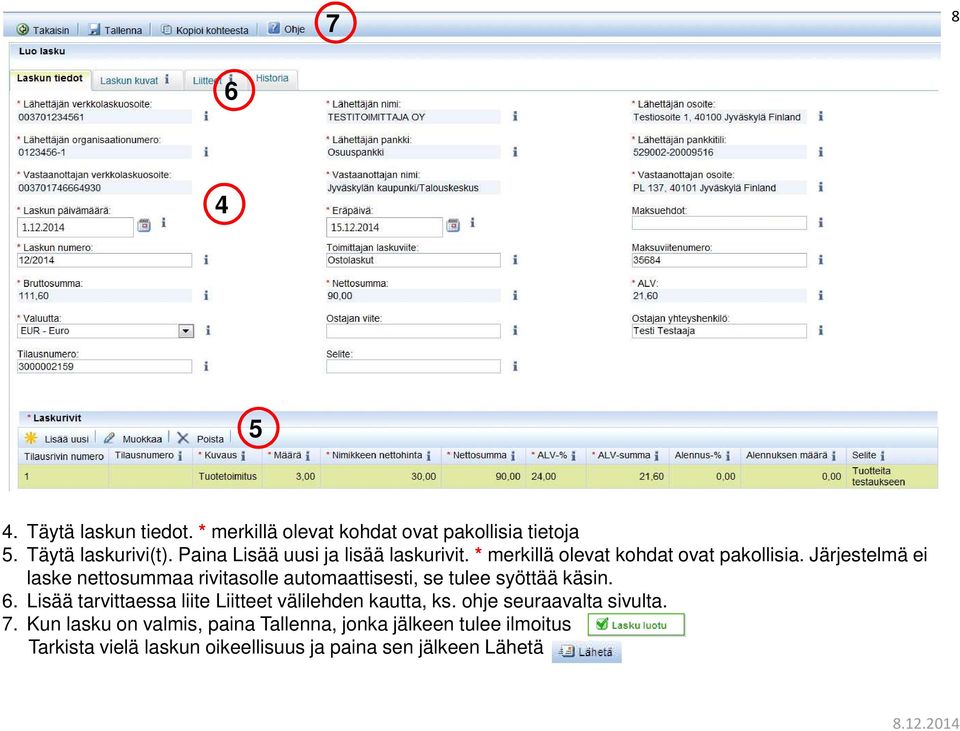Click Ostajan viite input field
This screenshot has width=960, height=731.
413,331
